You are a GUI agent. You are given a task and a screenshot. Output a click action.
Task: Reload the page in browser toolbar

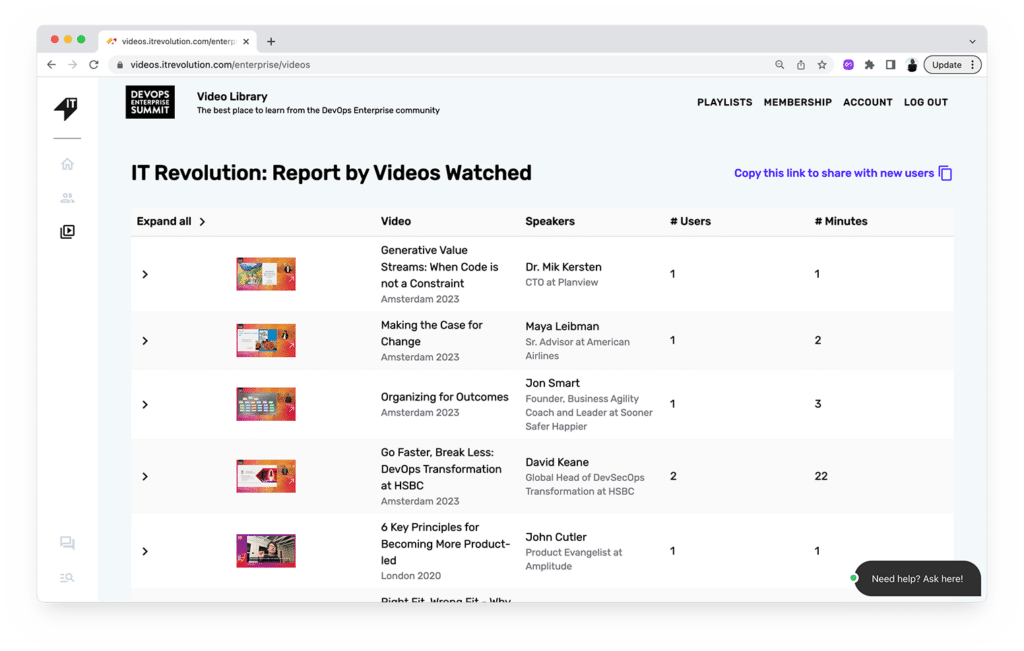[94, 65]
